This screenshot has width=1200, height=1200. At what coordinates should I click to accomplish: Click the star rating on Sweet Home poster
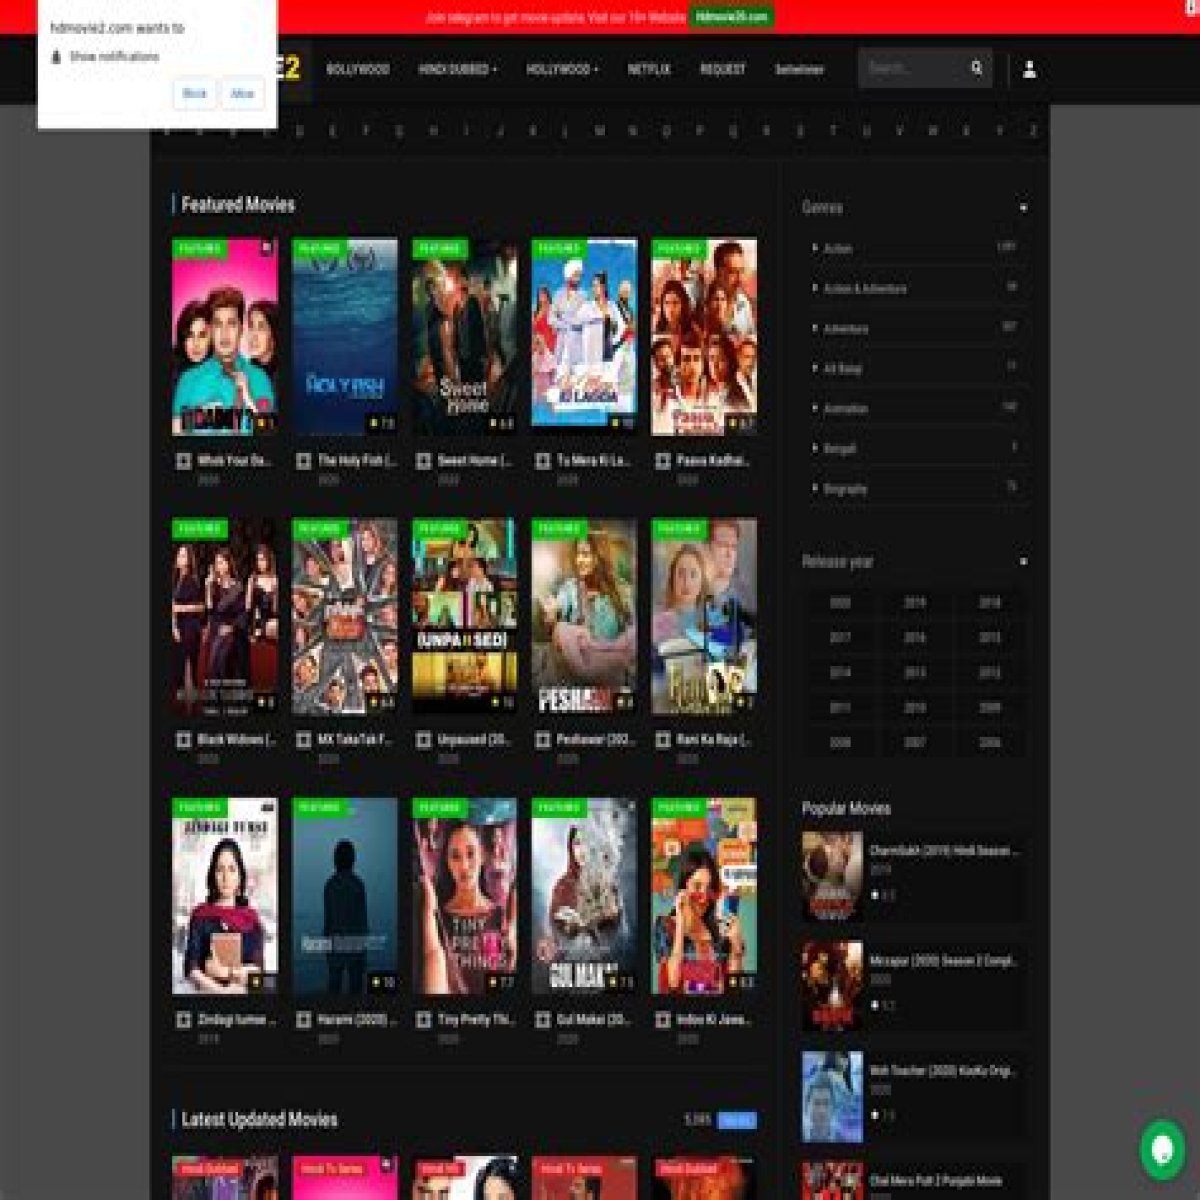click(x=501, y=424)
